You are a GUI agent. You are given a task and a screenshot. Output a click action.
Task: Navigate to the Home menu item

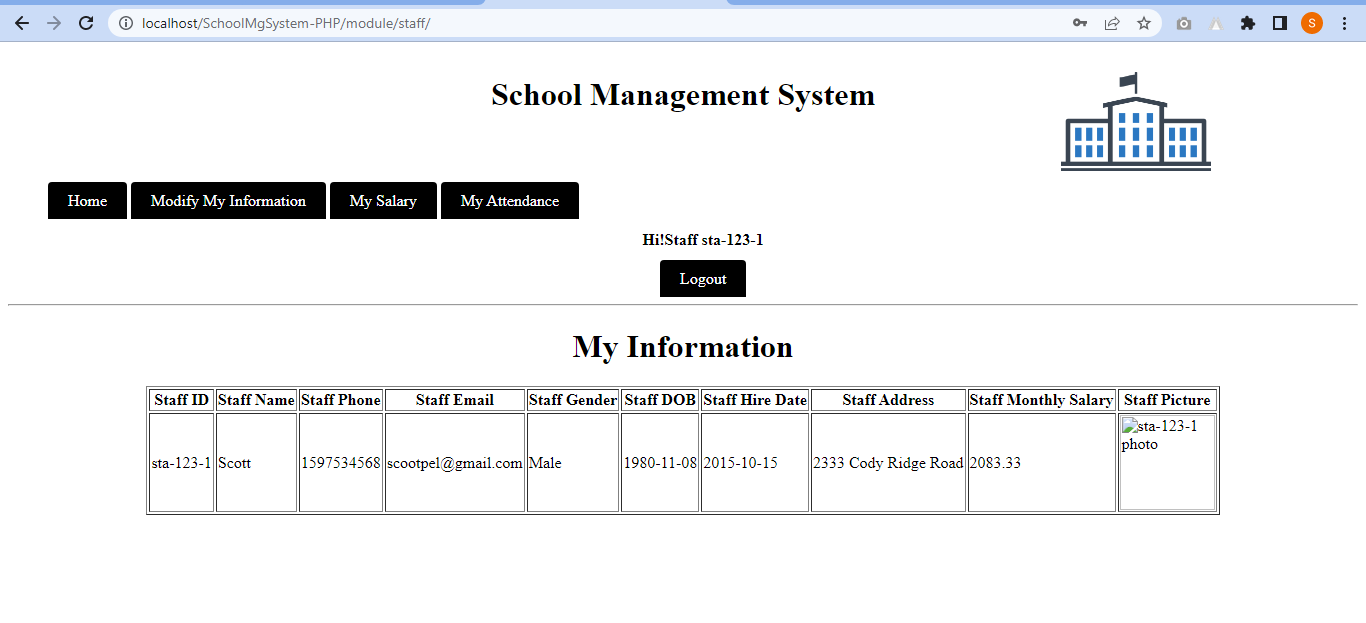tap(87, 200)
